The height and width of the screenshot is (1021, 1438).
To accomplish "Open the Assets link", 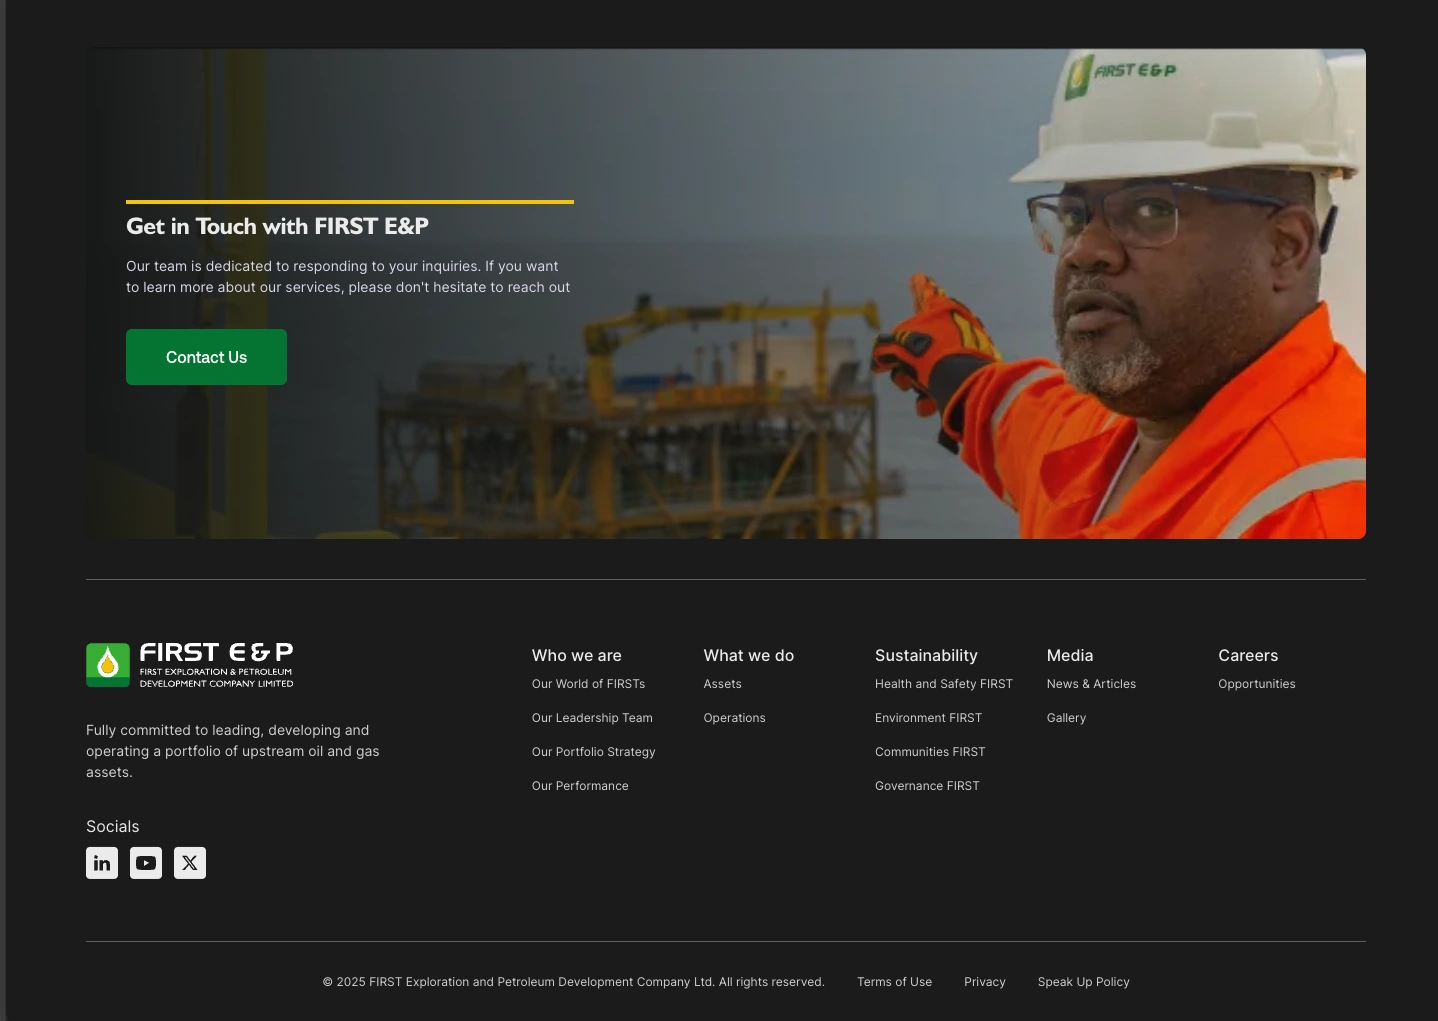I will [x=723, y=684].
